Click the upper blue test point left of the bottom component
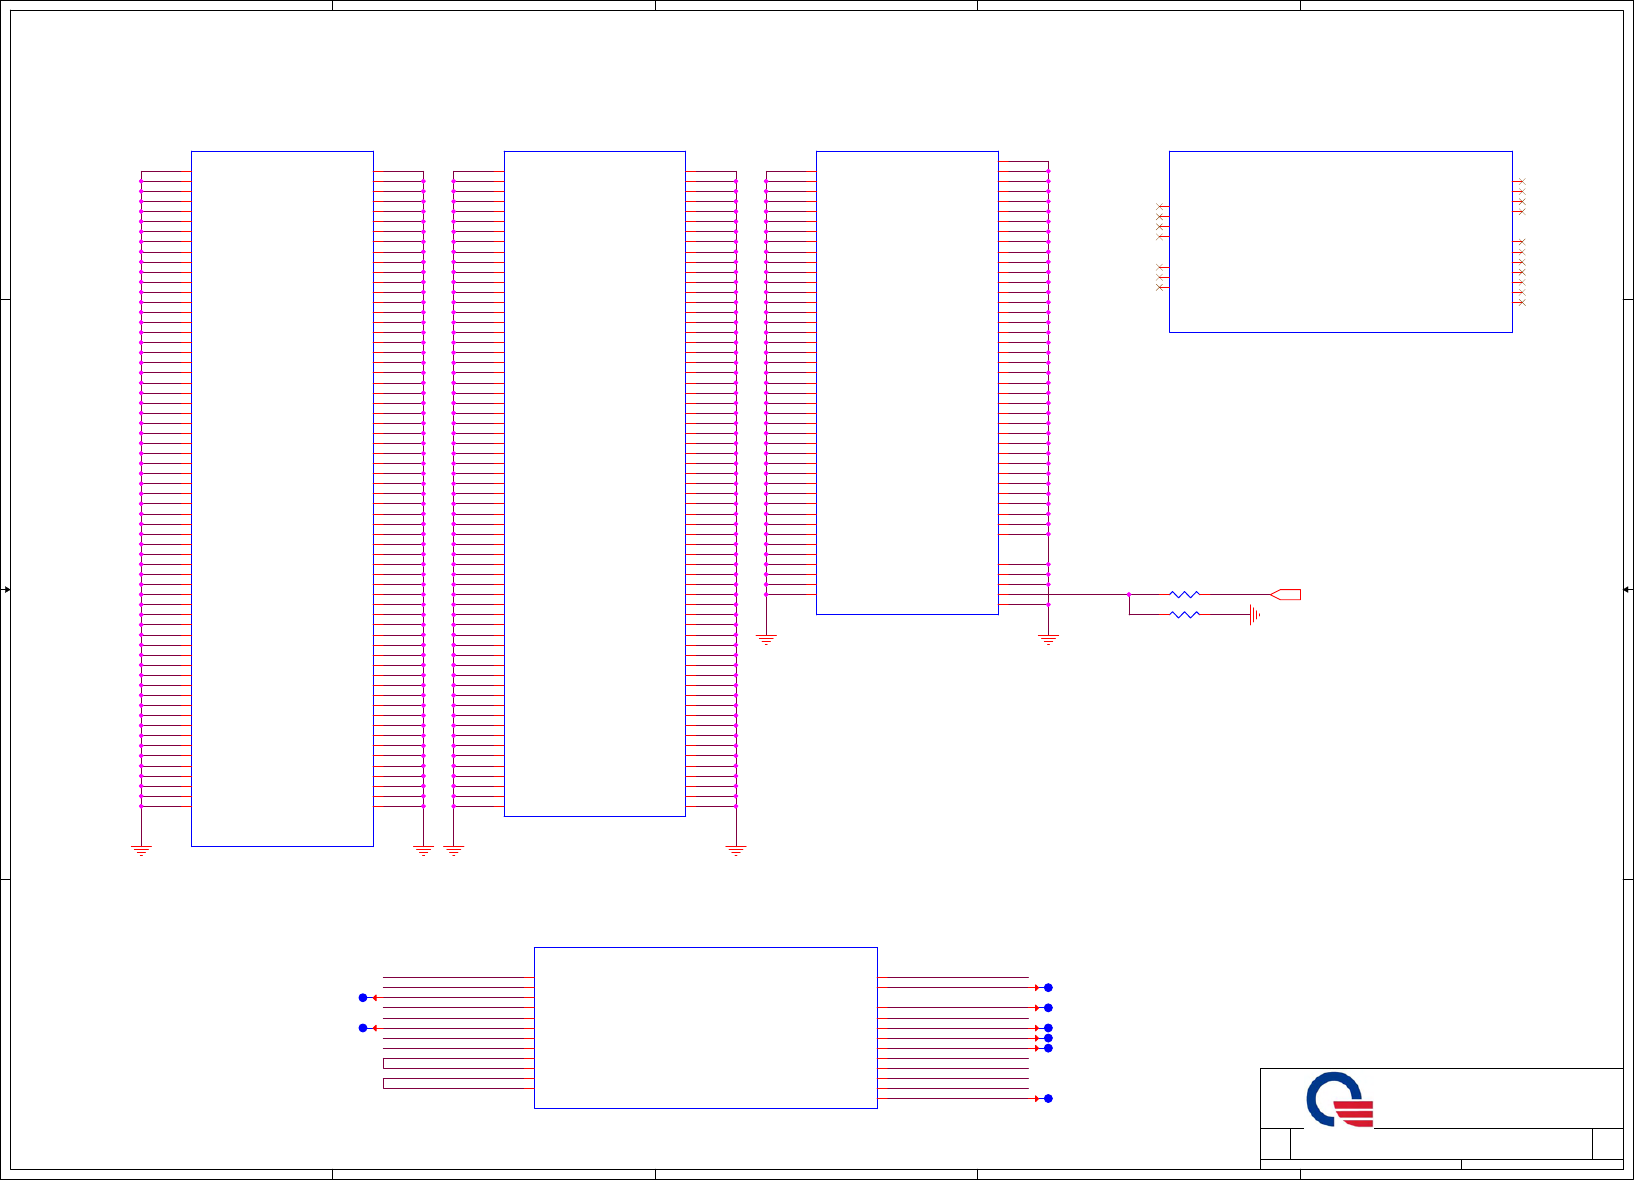The height and width of the screenshot is (1180, 1634). point(363,998)
